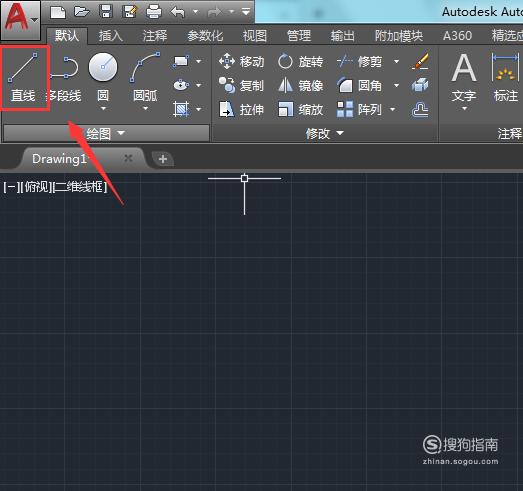523x491 pixels.
Task: Click the 文字 Text tool
Action: pyautogui.click(x=464, y=78)
